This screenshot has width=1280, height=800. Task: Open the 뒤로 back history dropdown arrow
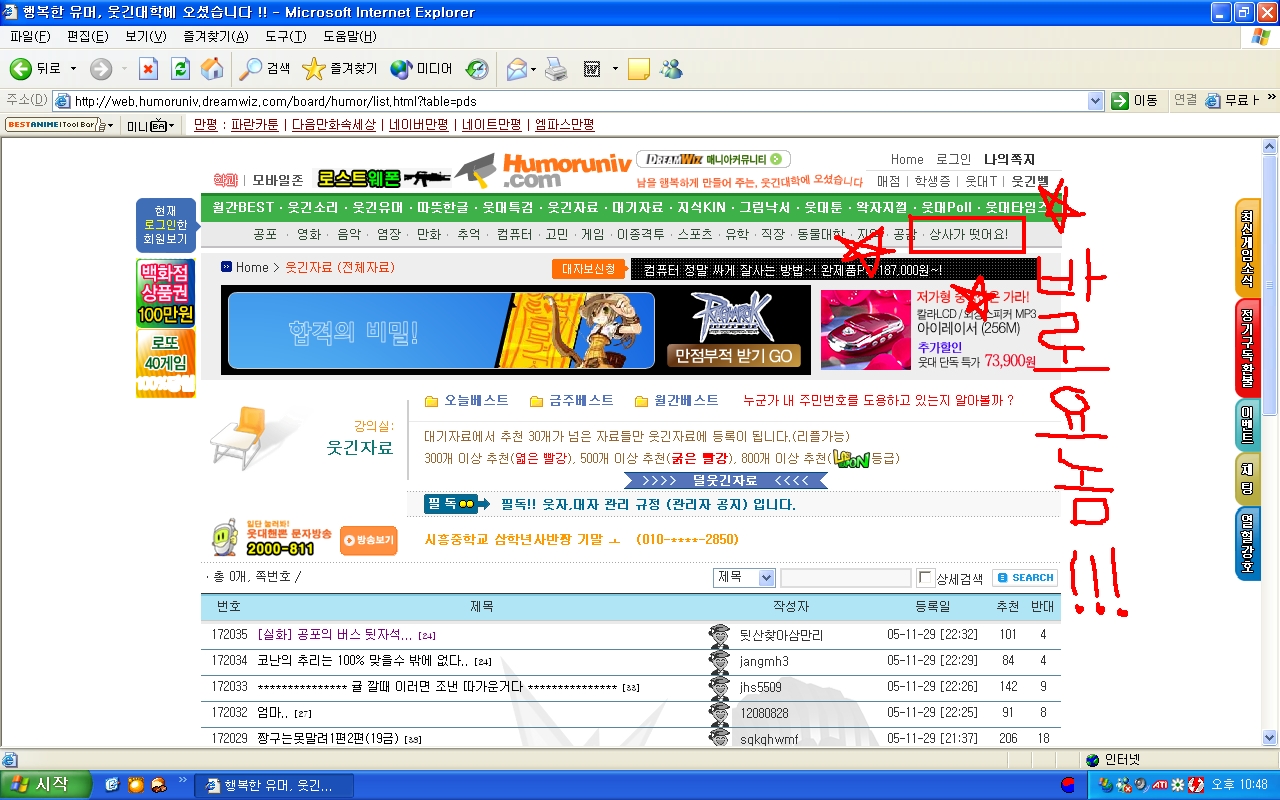pos(72,69)
